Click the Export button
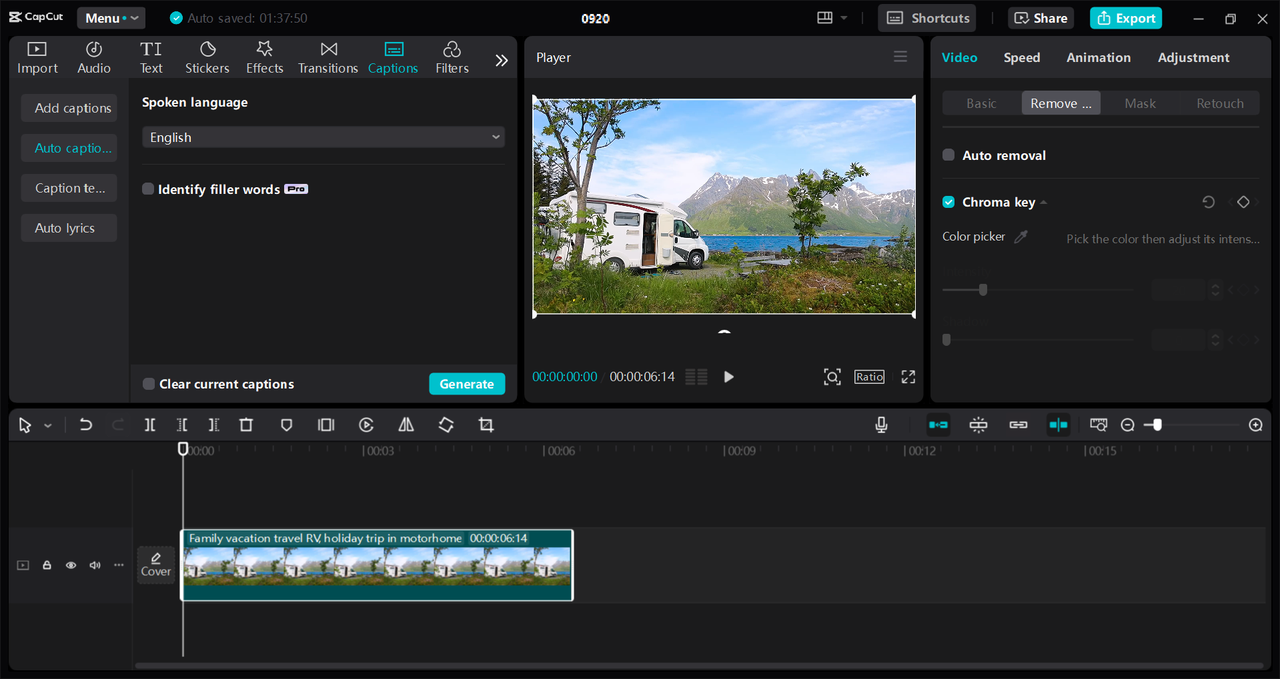Screen dimensions: 1280x679 [1125, 18]
